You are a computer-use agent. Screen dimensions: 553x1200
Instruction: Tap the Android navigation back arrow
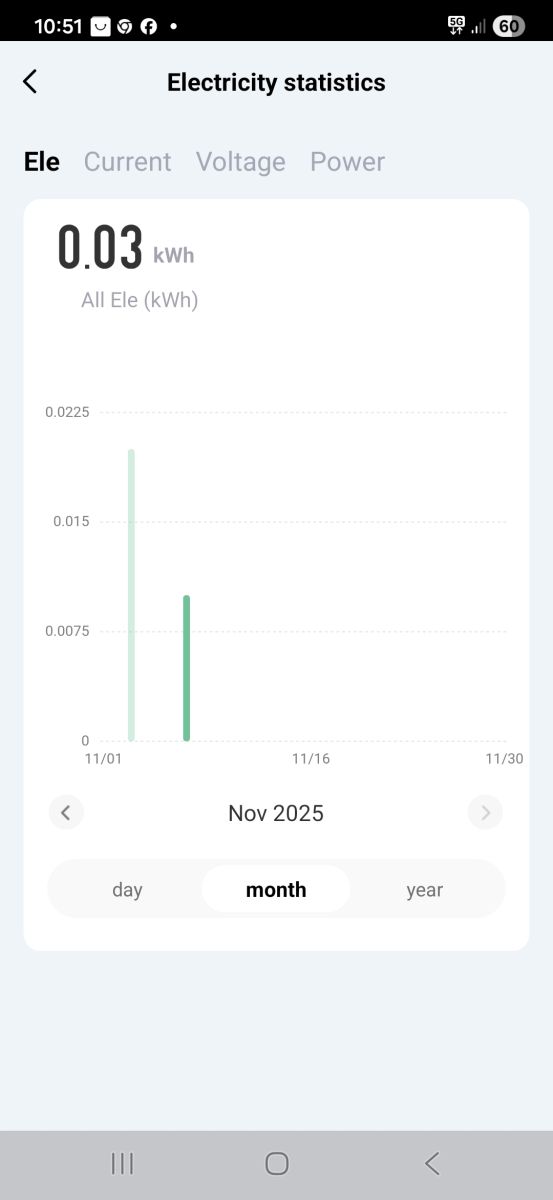tap(432, 1163)
